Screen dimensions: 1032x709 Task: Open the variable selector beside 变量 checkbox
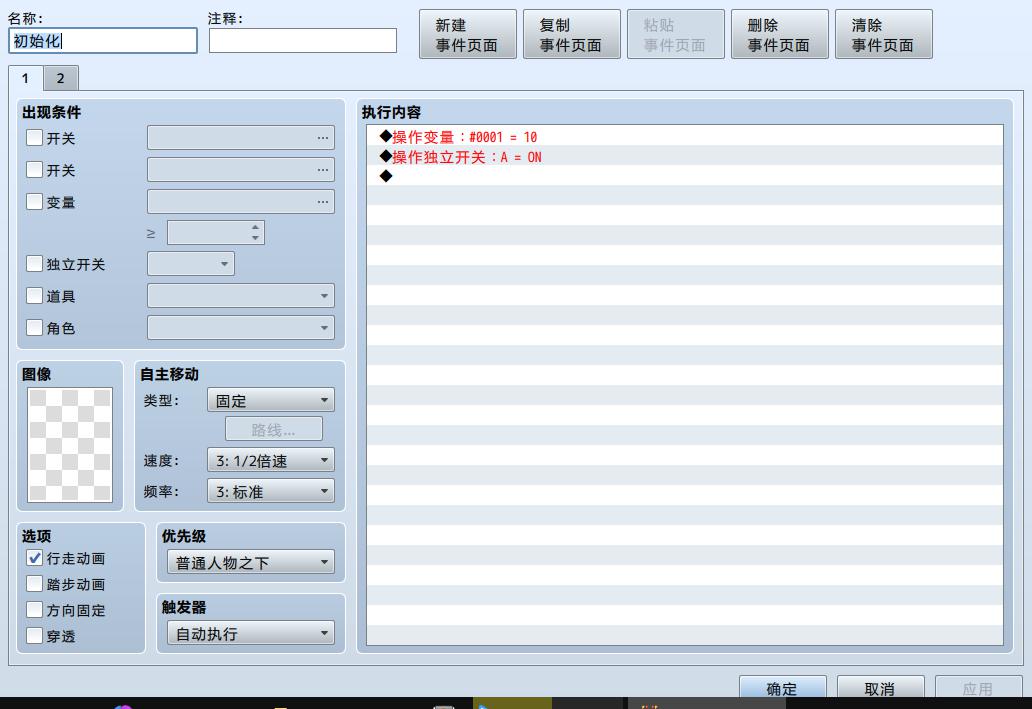pos(241,201)
